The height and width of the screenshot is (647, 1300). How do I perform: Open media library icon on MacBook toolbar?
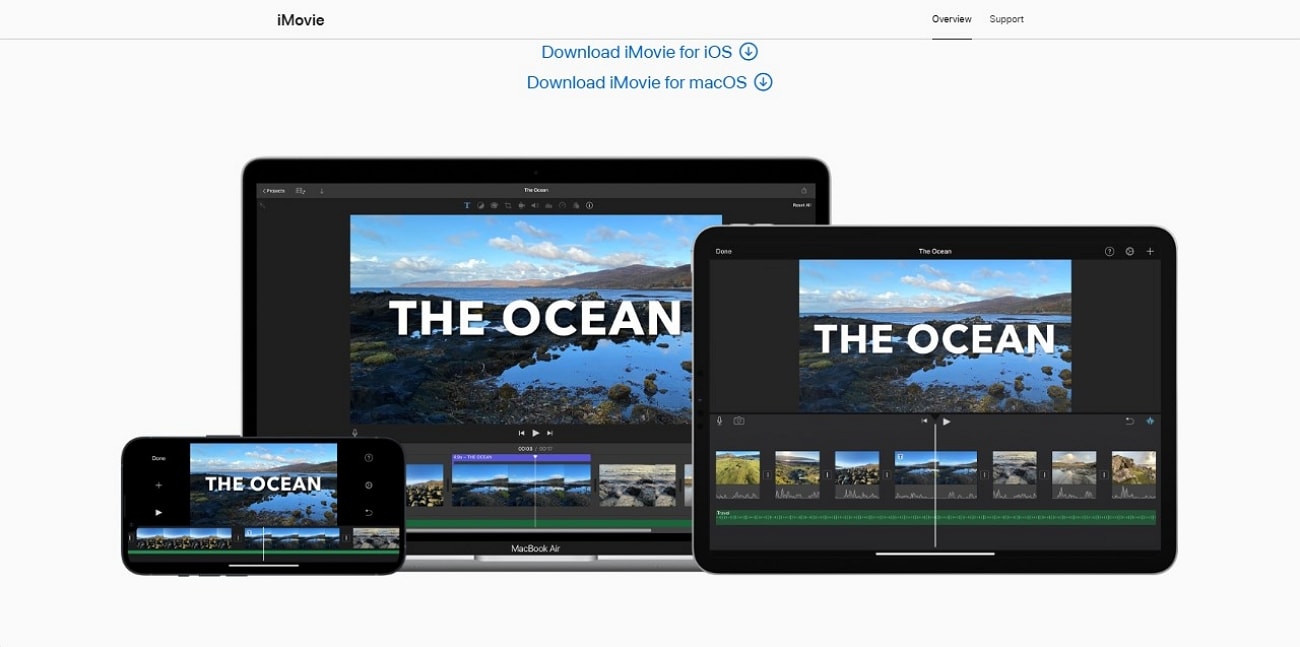tap(300, 190)
